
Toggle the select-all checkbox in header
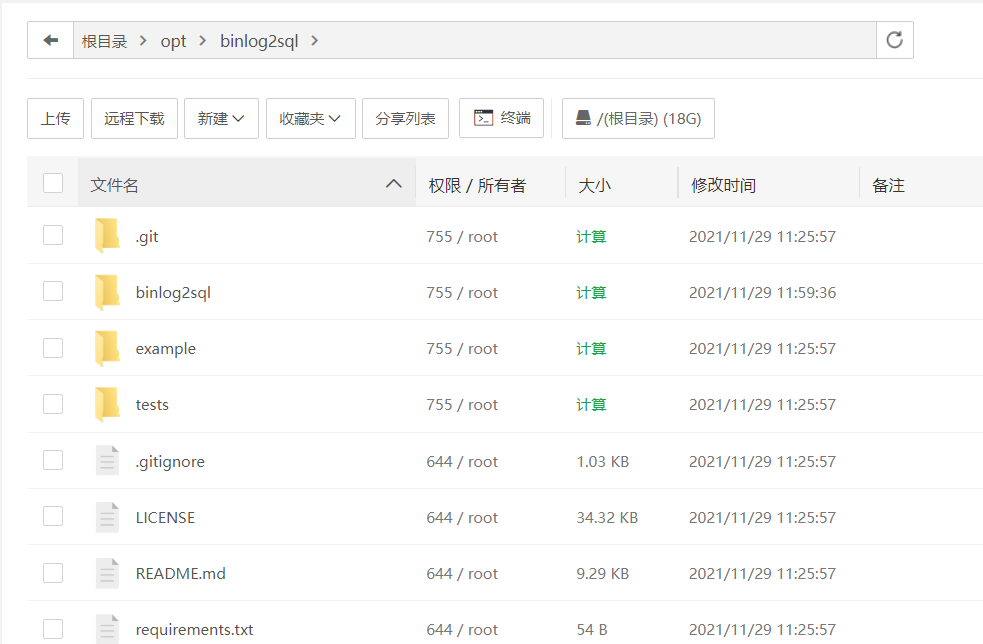(53, 183)
